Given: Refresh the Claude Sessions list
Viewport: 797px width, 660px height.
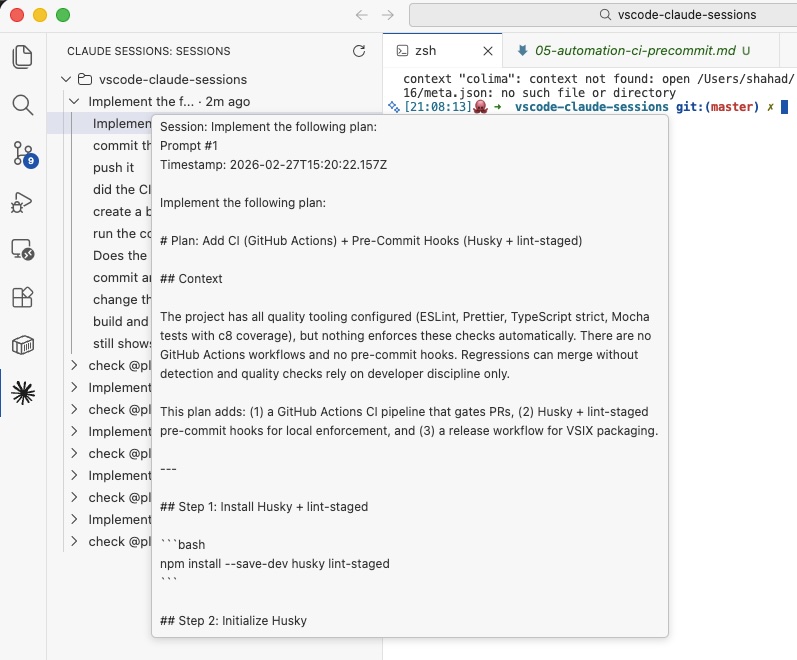Looking at the screenshot, I should click(x=359, y=51).
